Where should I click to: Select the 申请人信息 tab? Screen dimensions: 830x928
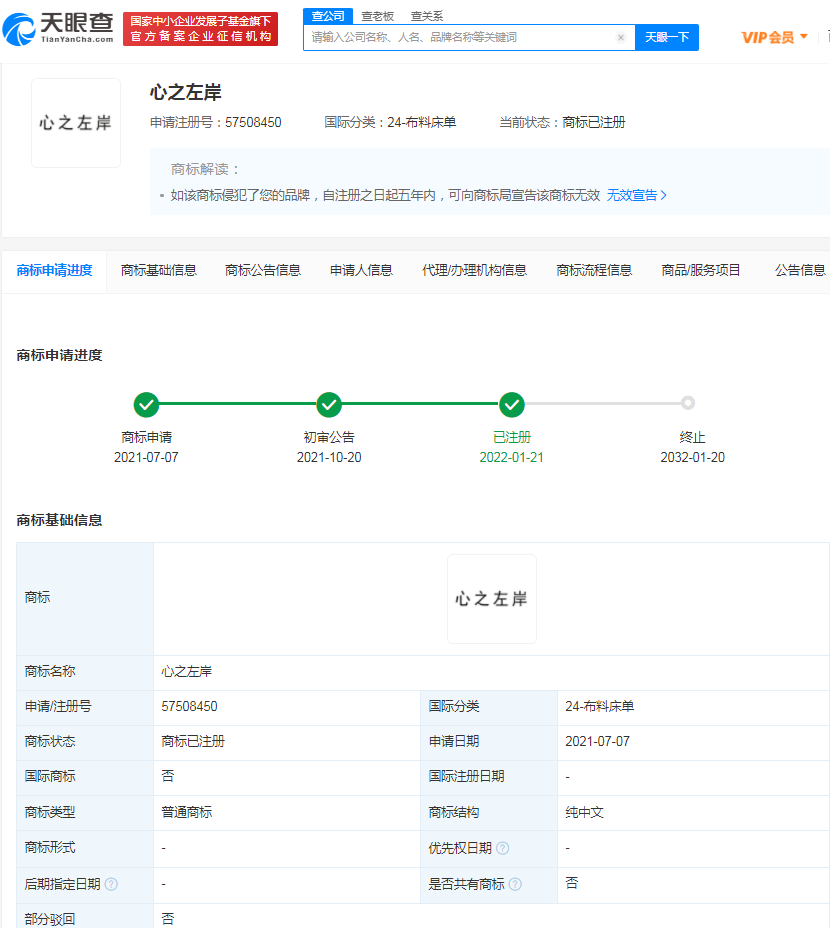(361, 270)
